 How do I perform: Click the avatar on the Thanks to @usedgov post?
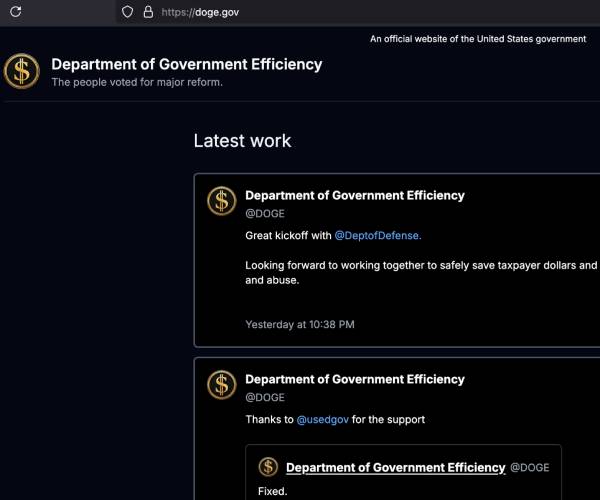click(x=222, y=385)
